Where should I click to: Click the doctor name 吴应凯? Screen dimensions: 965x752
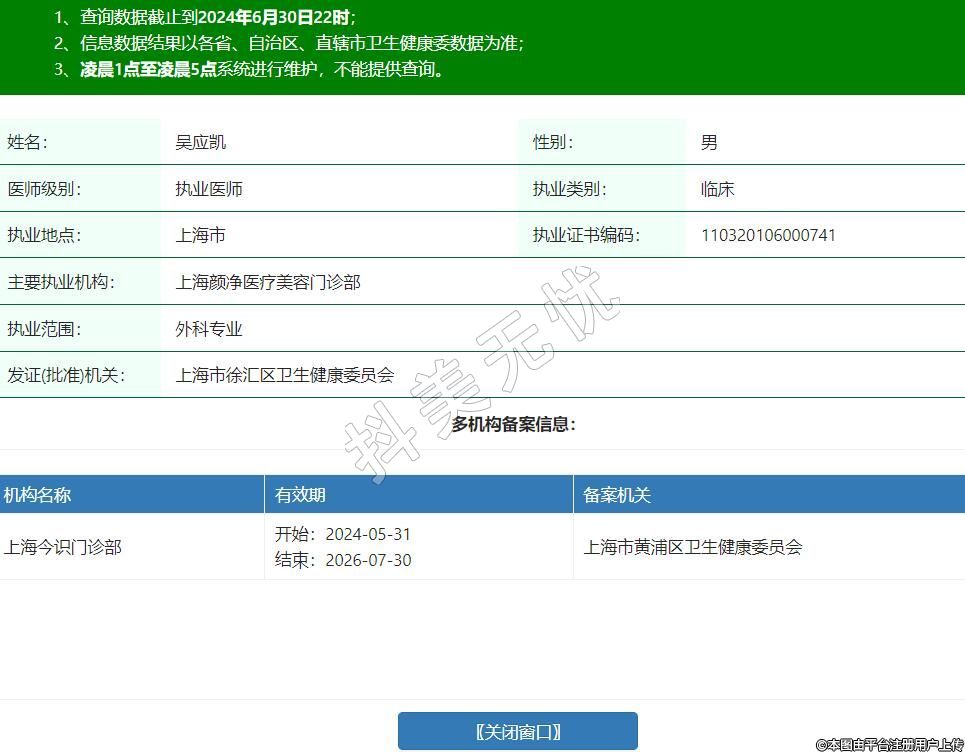pyautogui.click(x=201, y=142)
